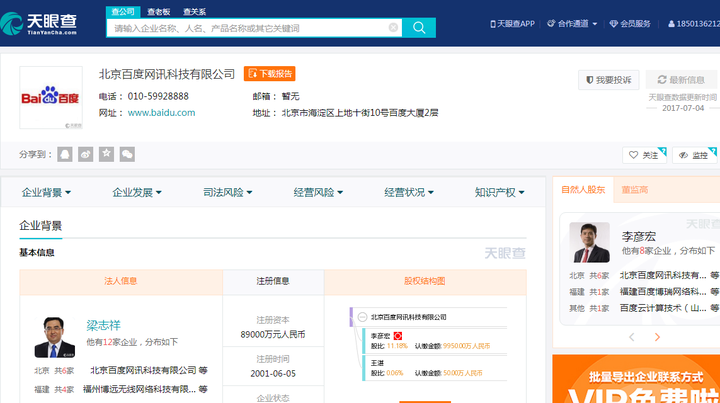Click the address 北京市海淀区上地十街10号百度大厦2层
This screenshot has width=720, height=403.
(x=360, y=113)
